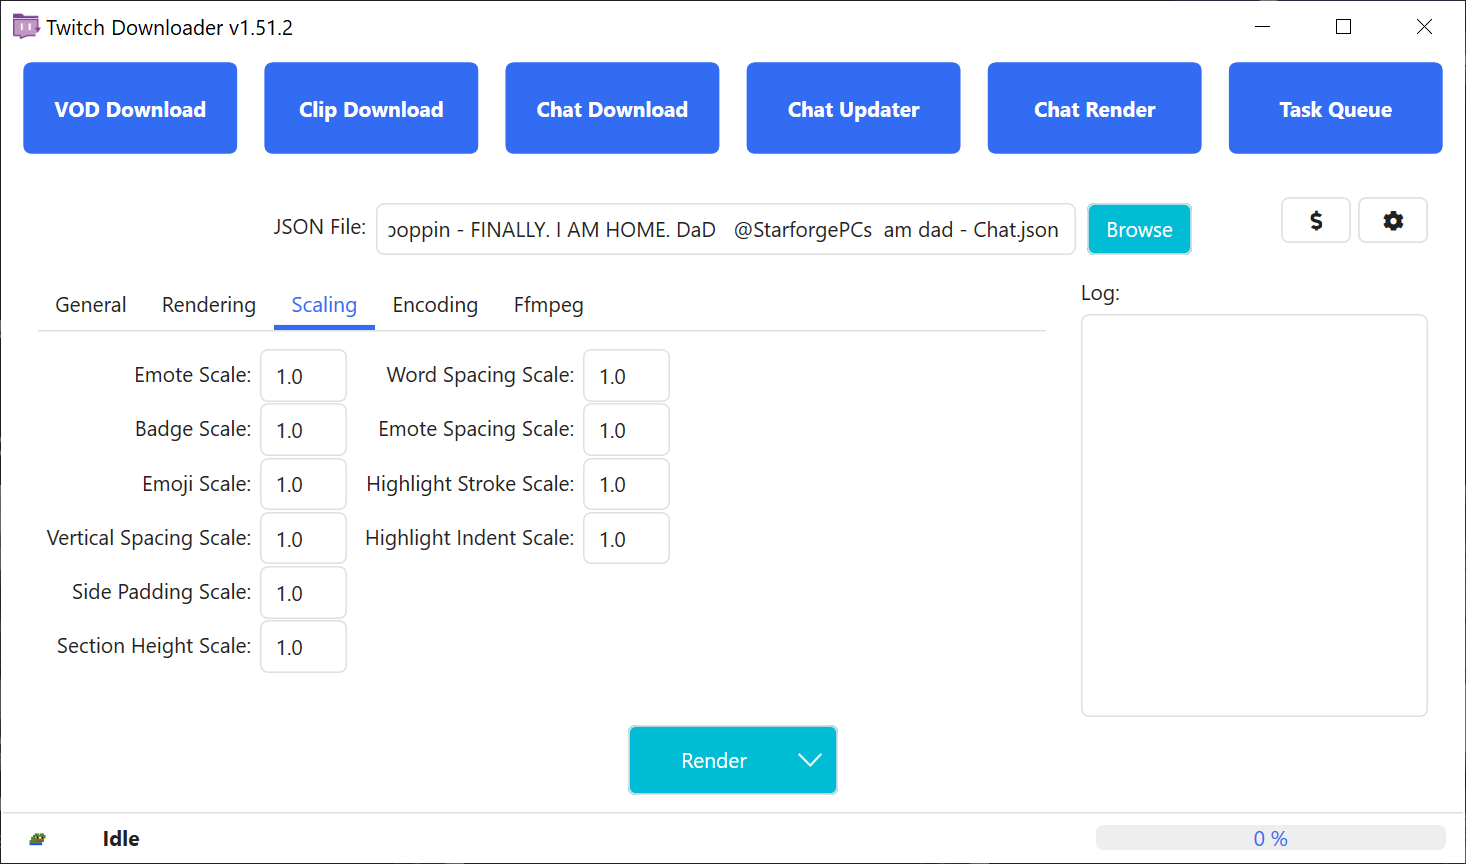
Task: Click the small status icon beside Idle
Action: click(38, 839)
